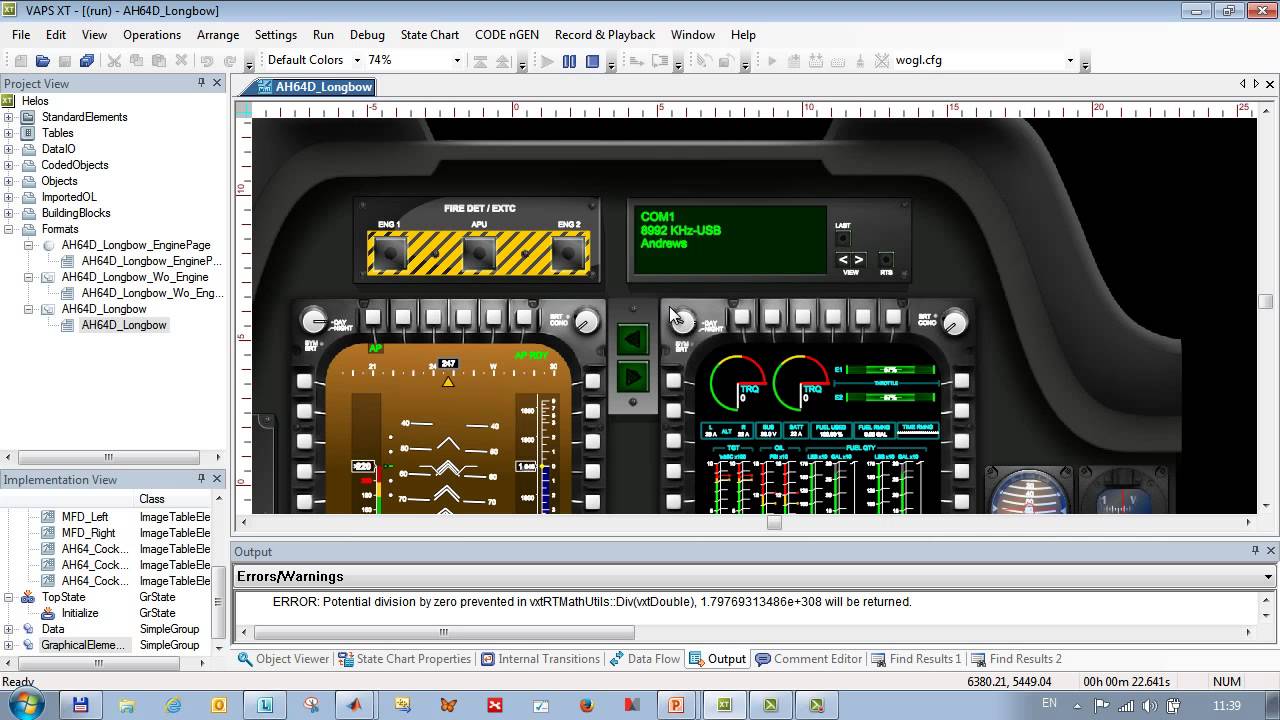
Task: Click the Save All toolbar icon
Action: coord(87,61)
